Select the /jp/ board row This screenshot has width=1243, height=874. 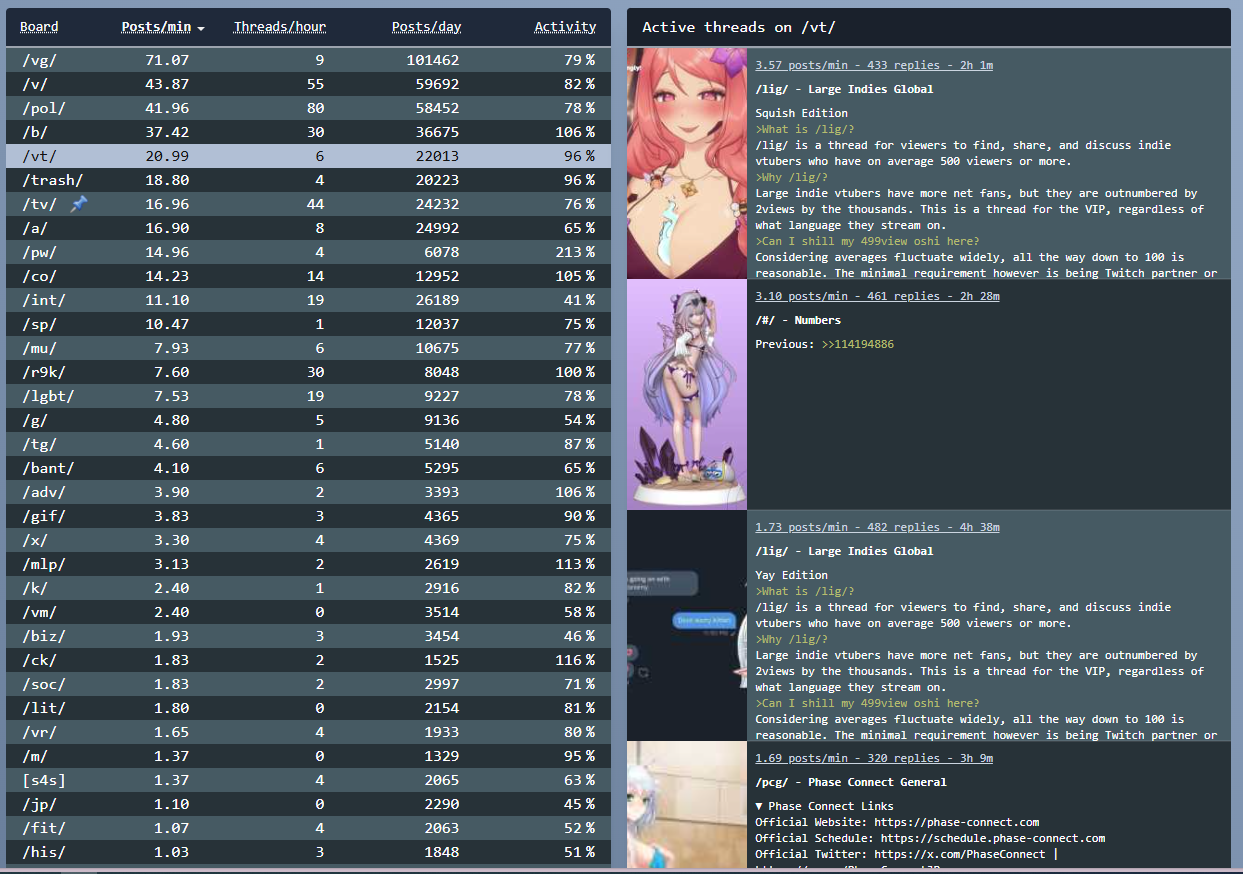[308, 804]
